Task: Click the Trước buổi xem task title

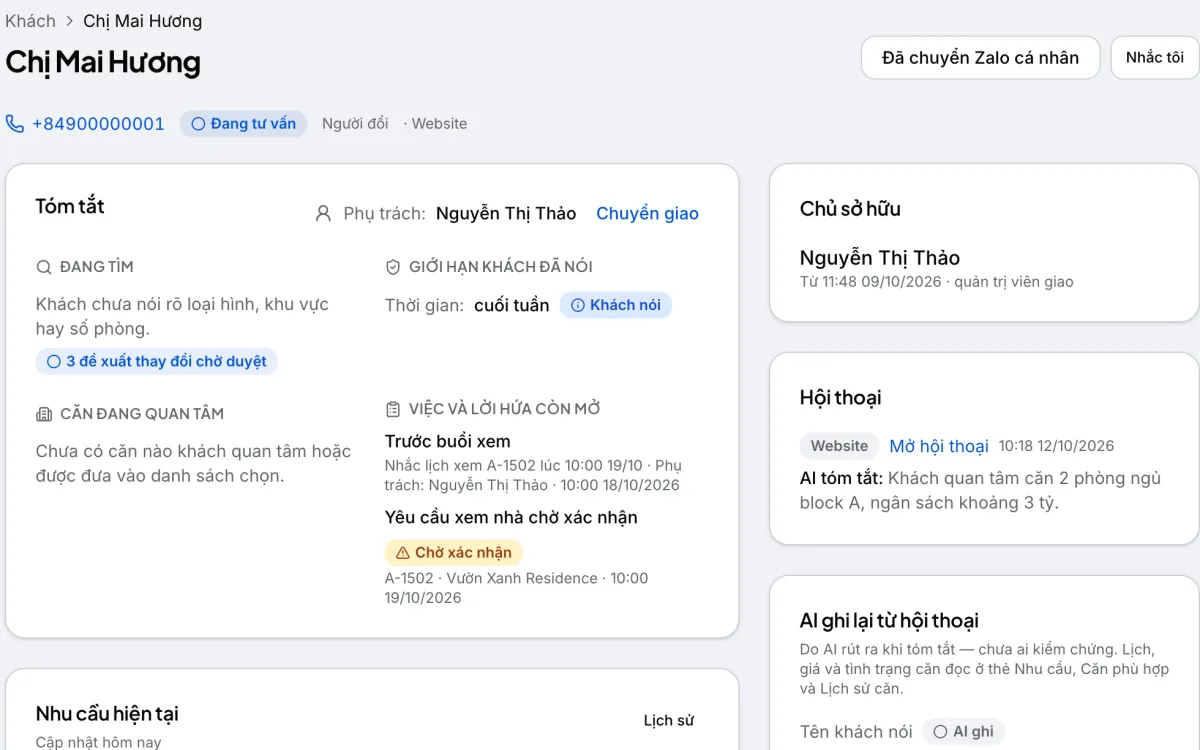Action: pyautogui.click(x=448, y=442)
